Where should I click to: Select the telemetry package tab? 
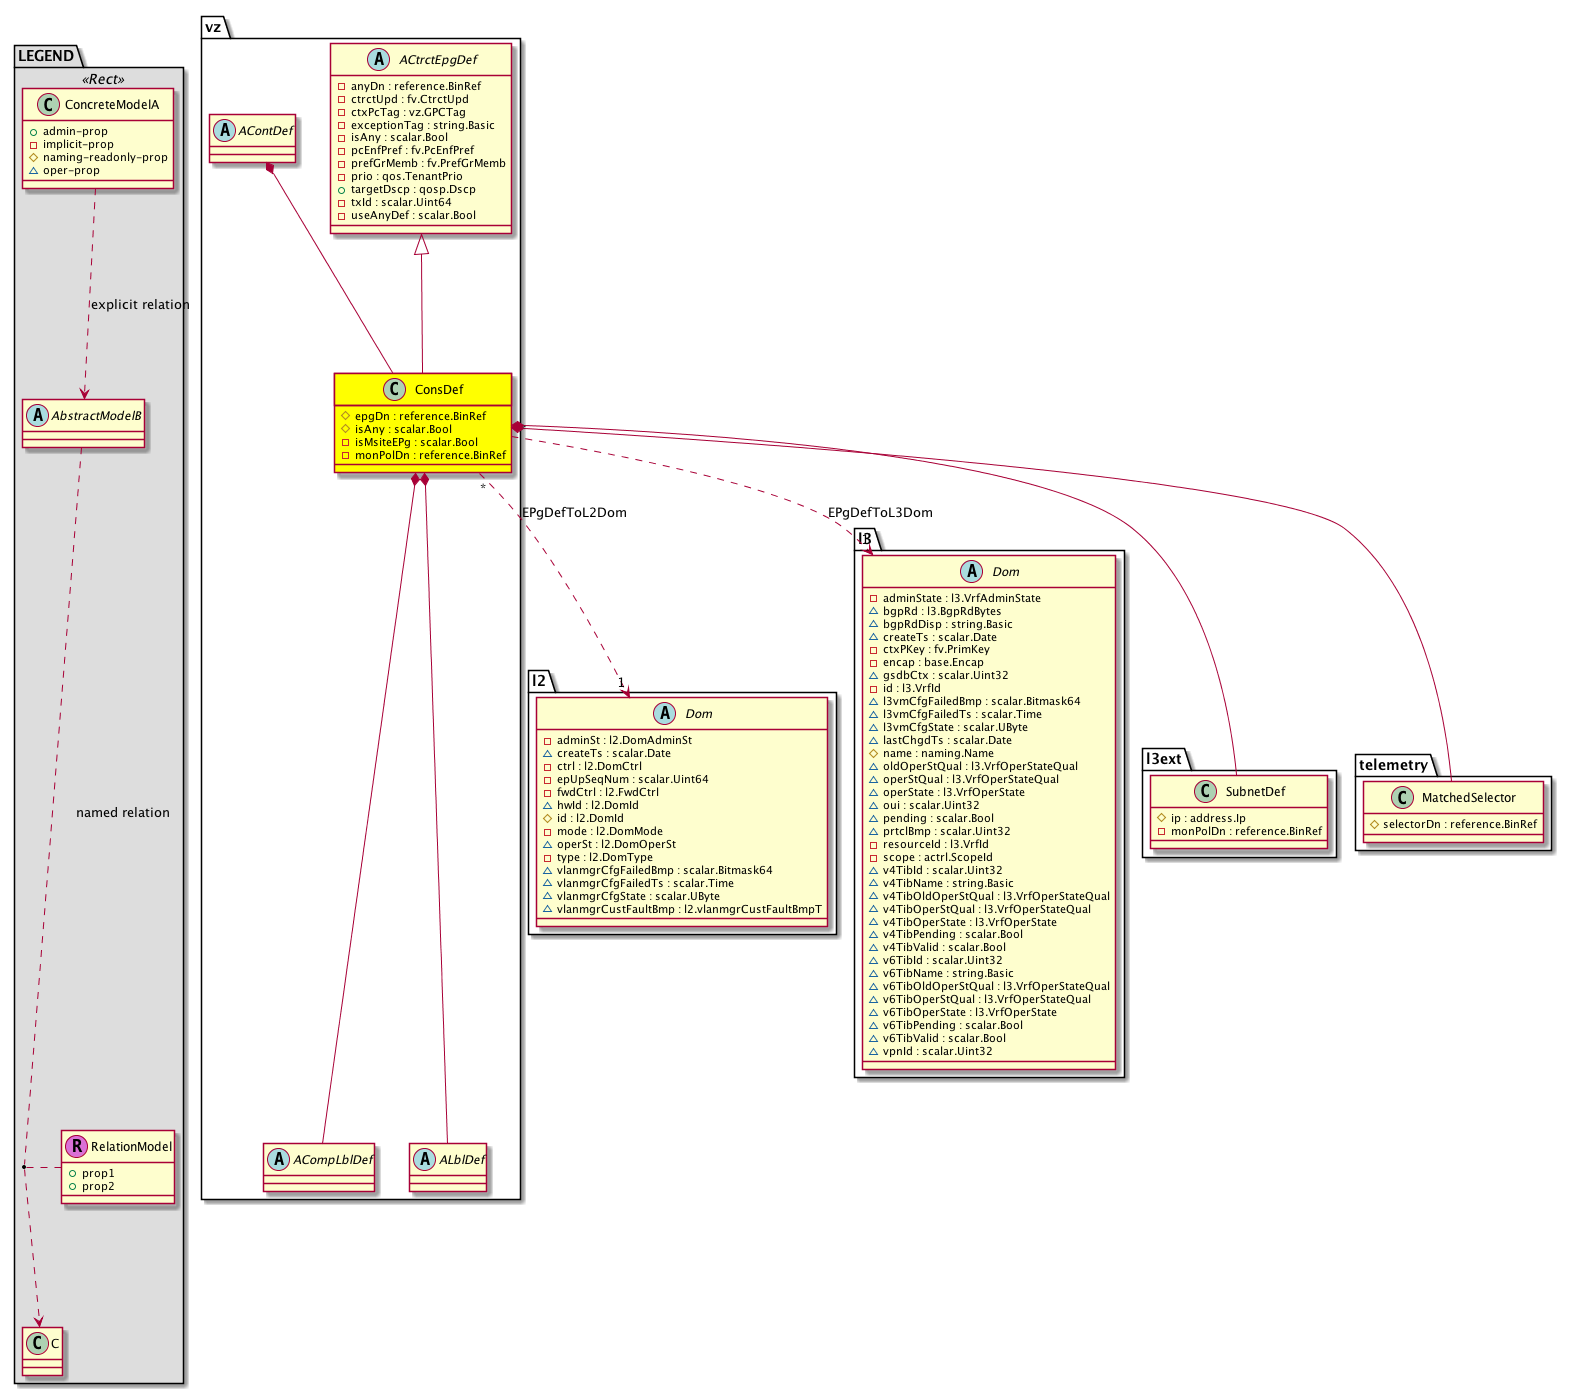1393,765
